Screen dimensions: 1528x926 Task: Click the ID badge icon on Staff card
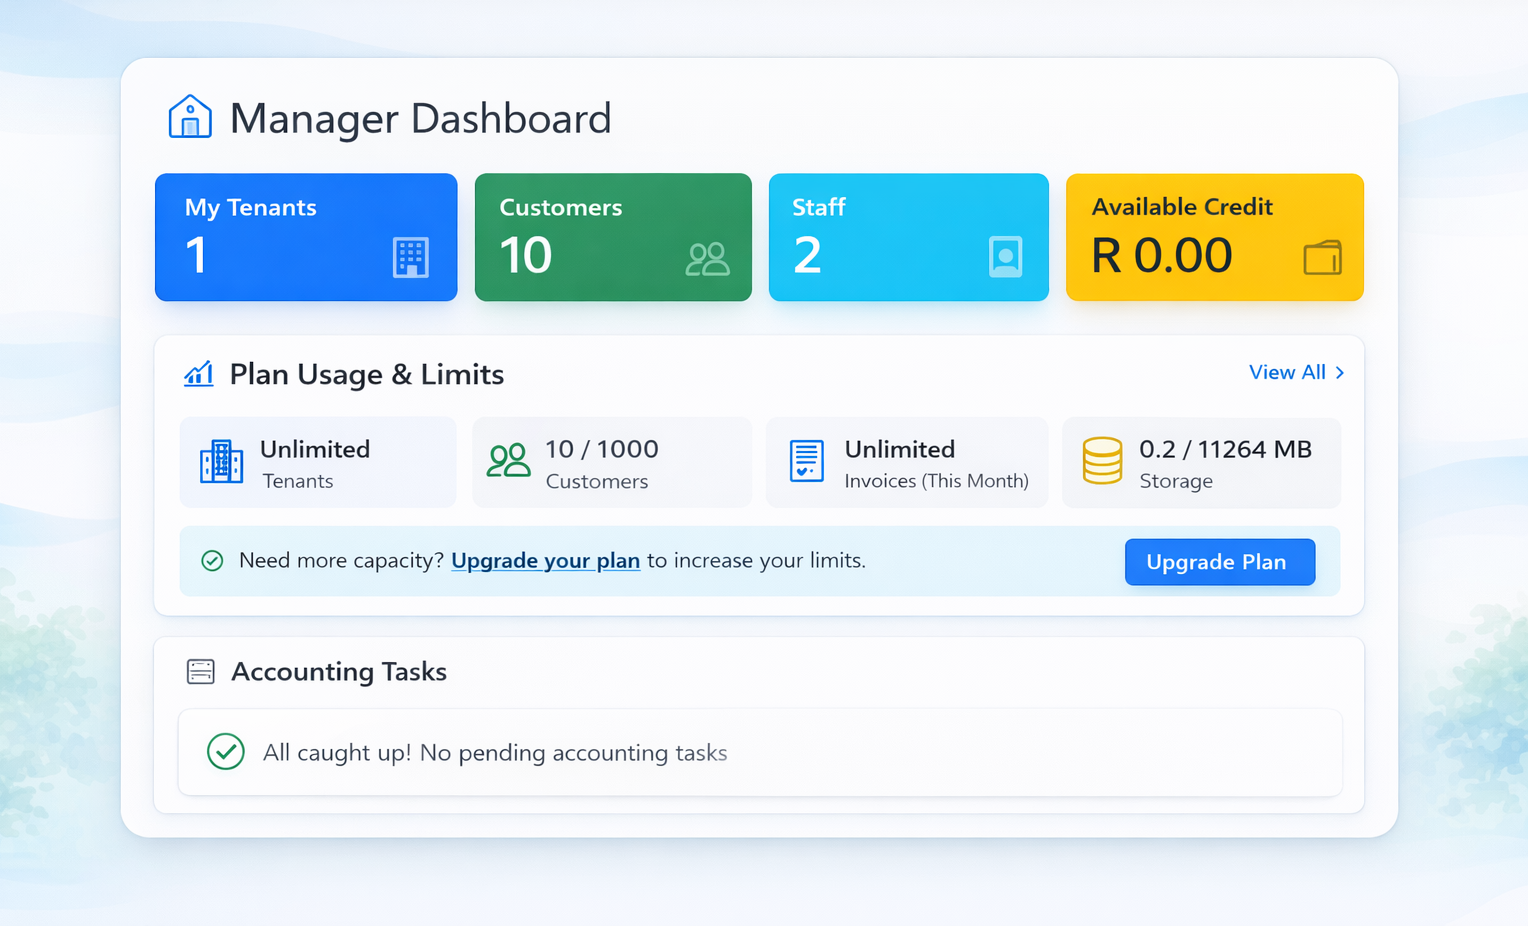[x=1004, y=257]
